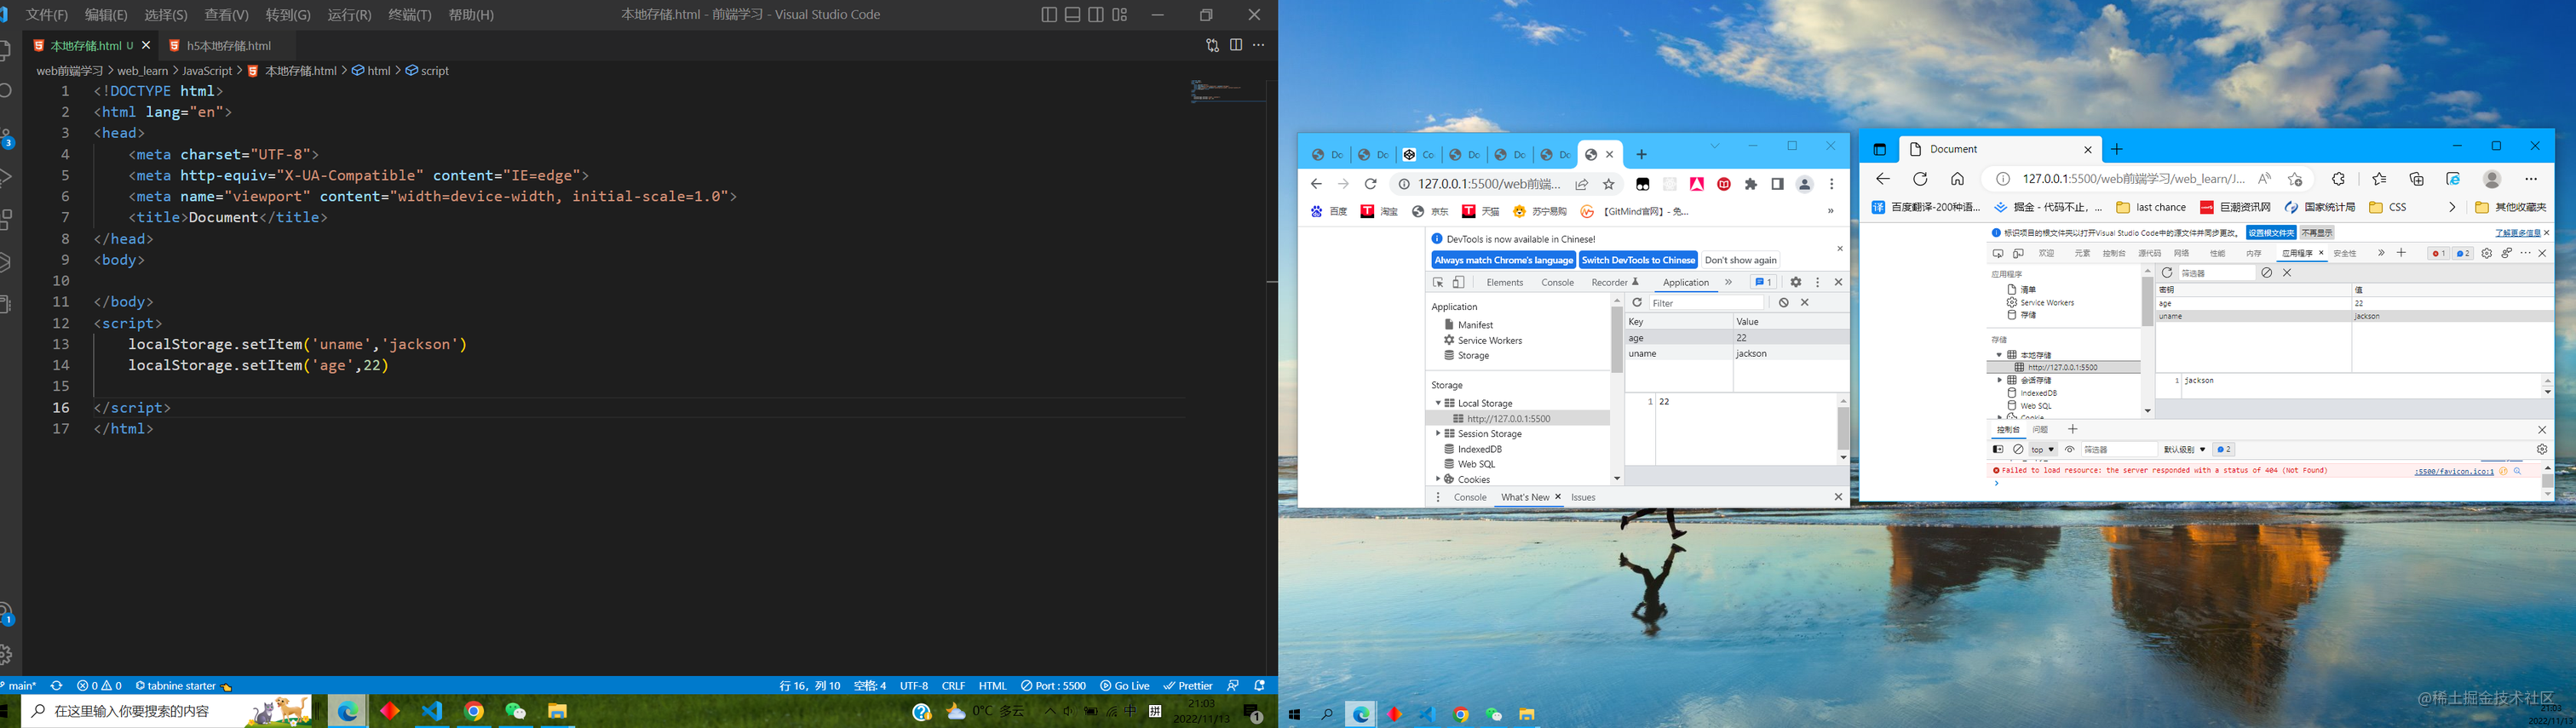Select HTML language mode in status bar
The image size is (2576, 728).
[992, 686]
